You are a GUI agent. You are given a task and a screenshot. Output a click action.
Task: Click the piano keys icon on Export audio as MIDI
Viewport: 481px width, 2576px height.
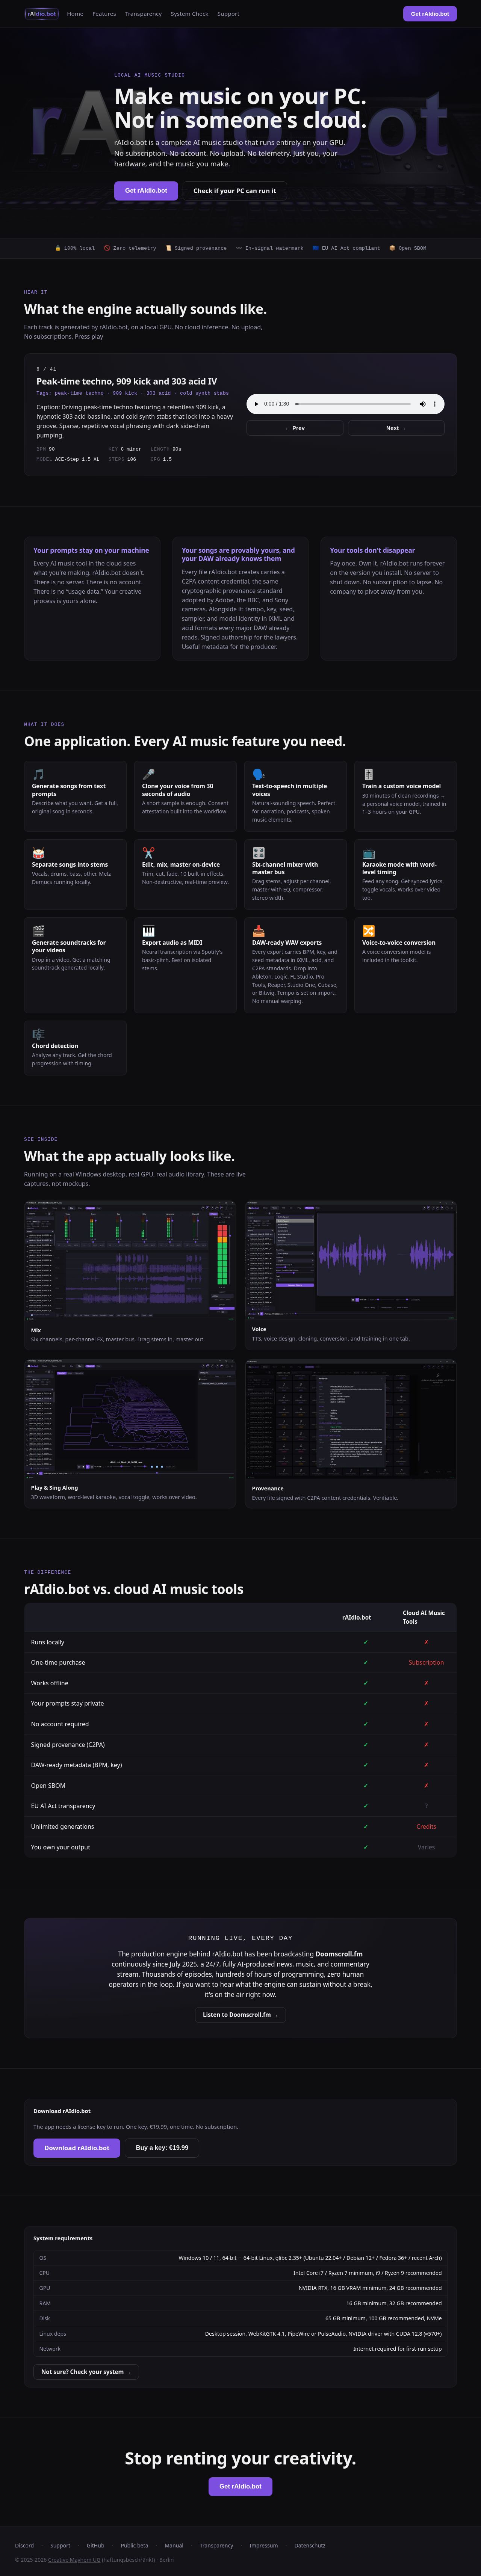pos(148,931)
